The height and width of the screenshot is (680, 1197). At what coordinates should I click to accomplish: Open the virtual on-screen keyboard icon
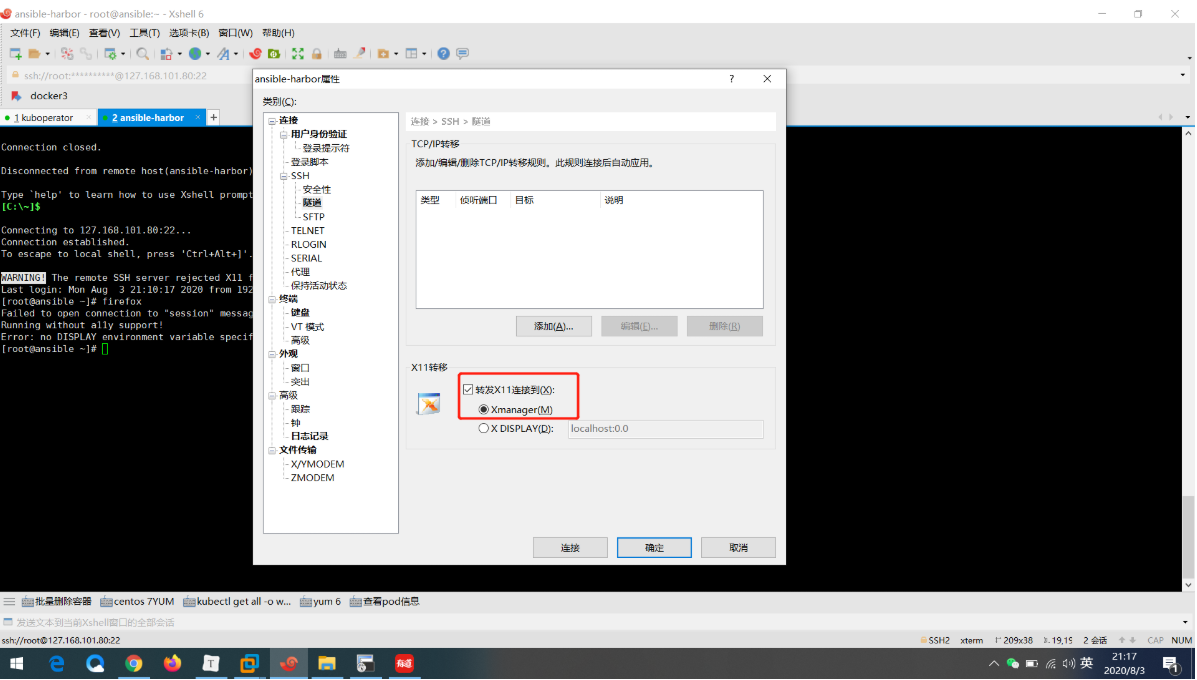(340, 54)
